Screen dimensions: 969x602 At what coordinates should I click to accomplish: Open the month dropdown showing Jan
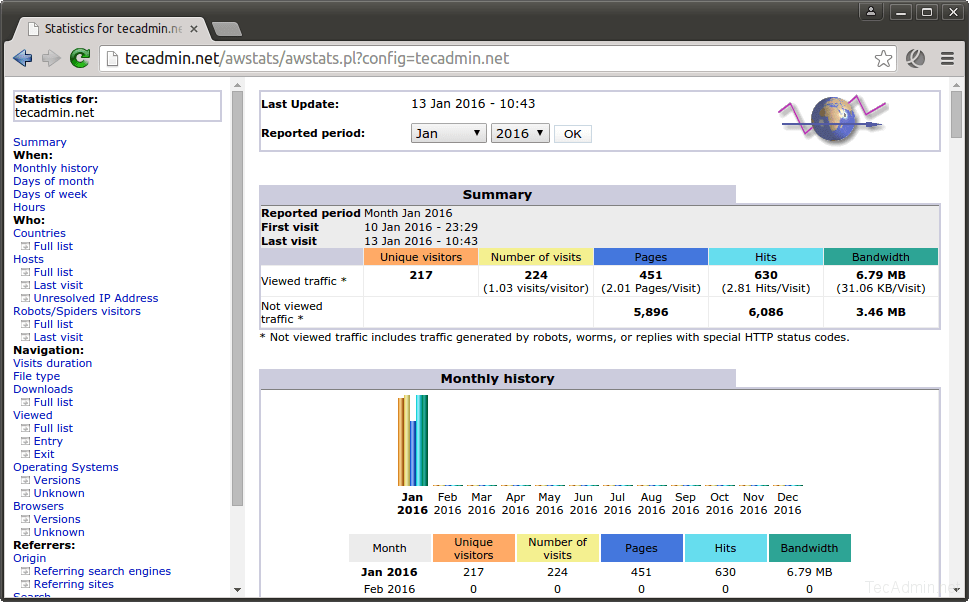click(x=448, y=133)
